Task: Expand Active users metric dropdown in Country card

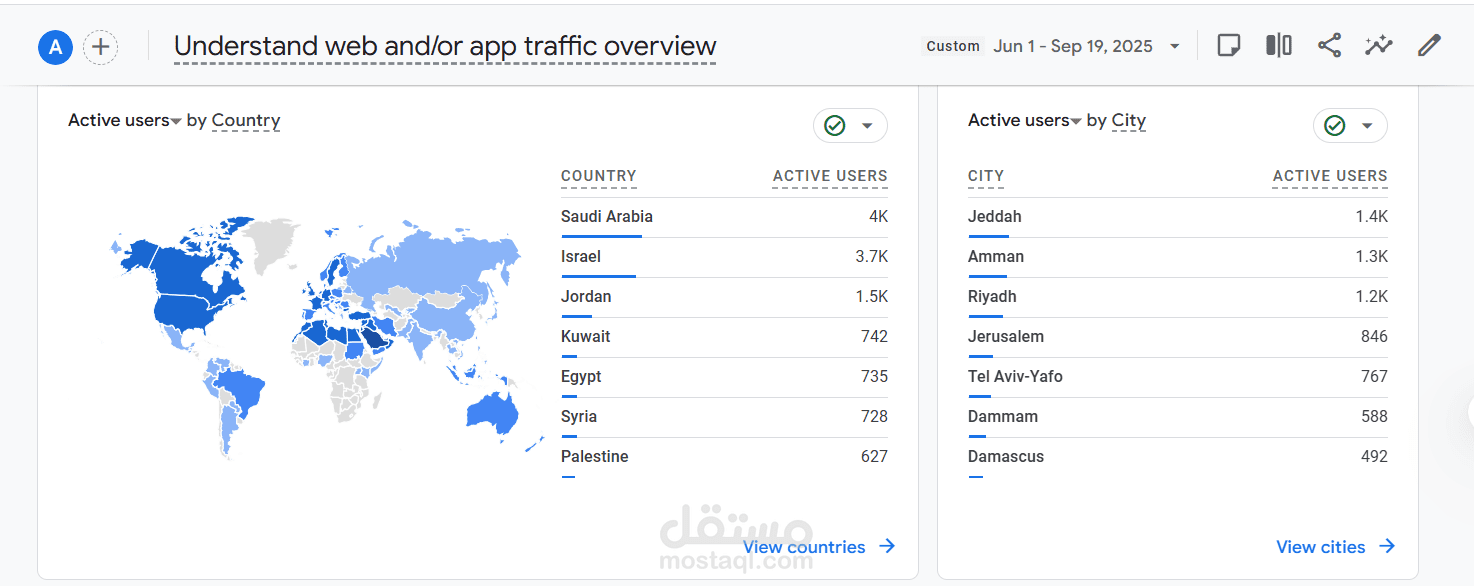Action: [x=176, y=121]
